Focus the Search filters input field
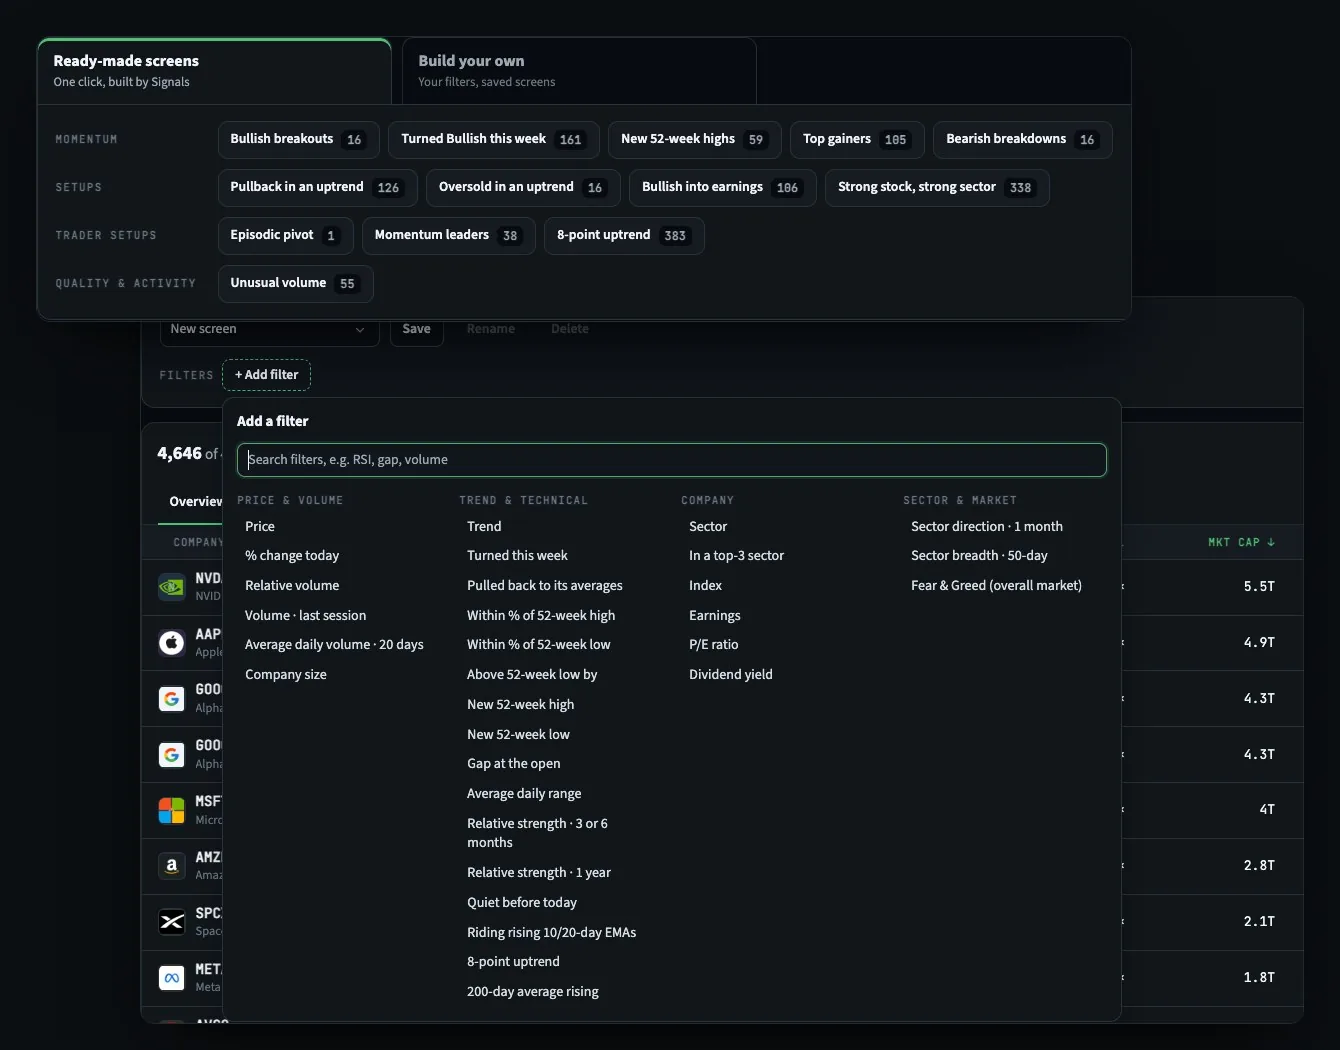 click(672, 460)
